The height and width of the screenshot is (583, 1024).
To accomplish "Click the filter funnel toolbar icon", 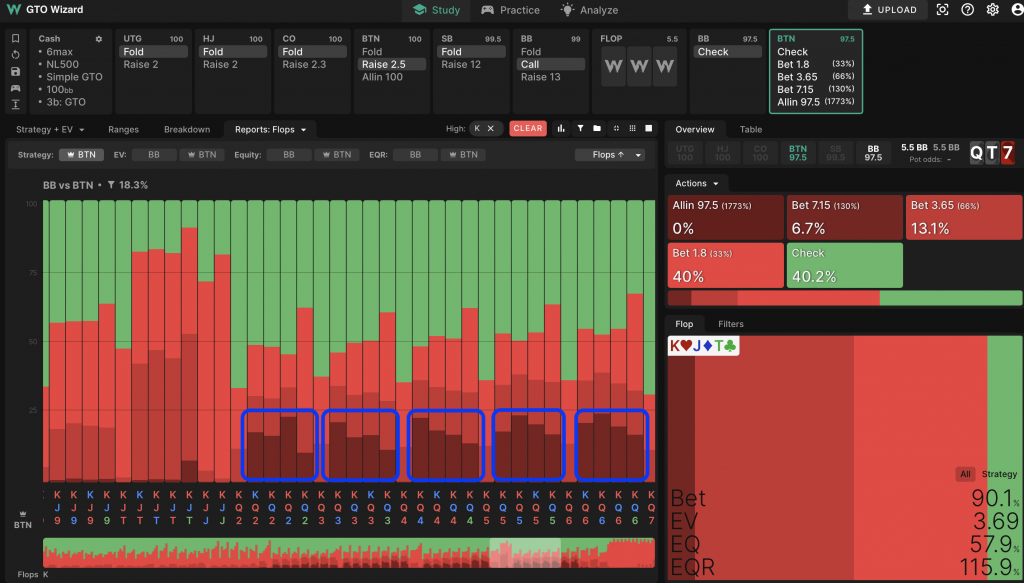I will (x=580, y=129).
